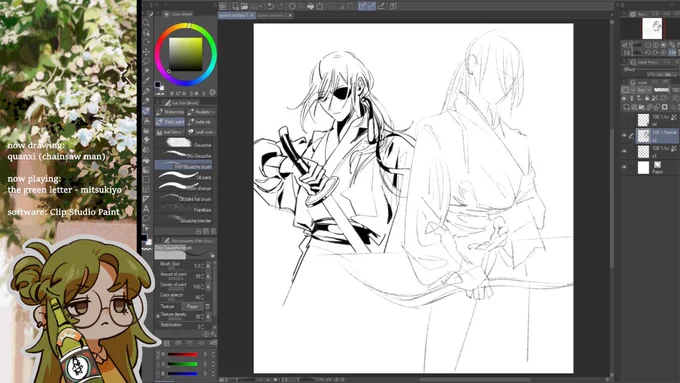
Task: Show the hidden ref layer
Action: point(624,120)
